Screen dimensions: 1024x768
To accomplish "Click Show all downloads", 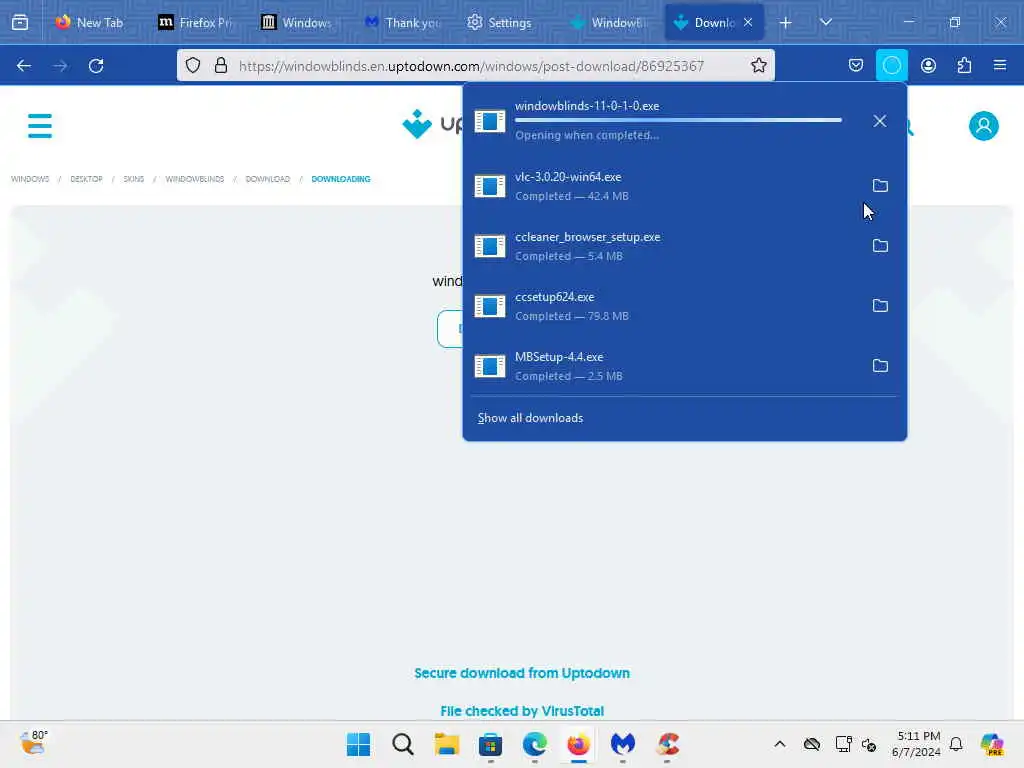I will tap(530, 418).
